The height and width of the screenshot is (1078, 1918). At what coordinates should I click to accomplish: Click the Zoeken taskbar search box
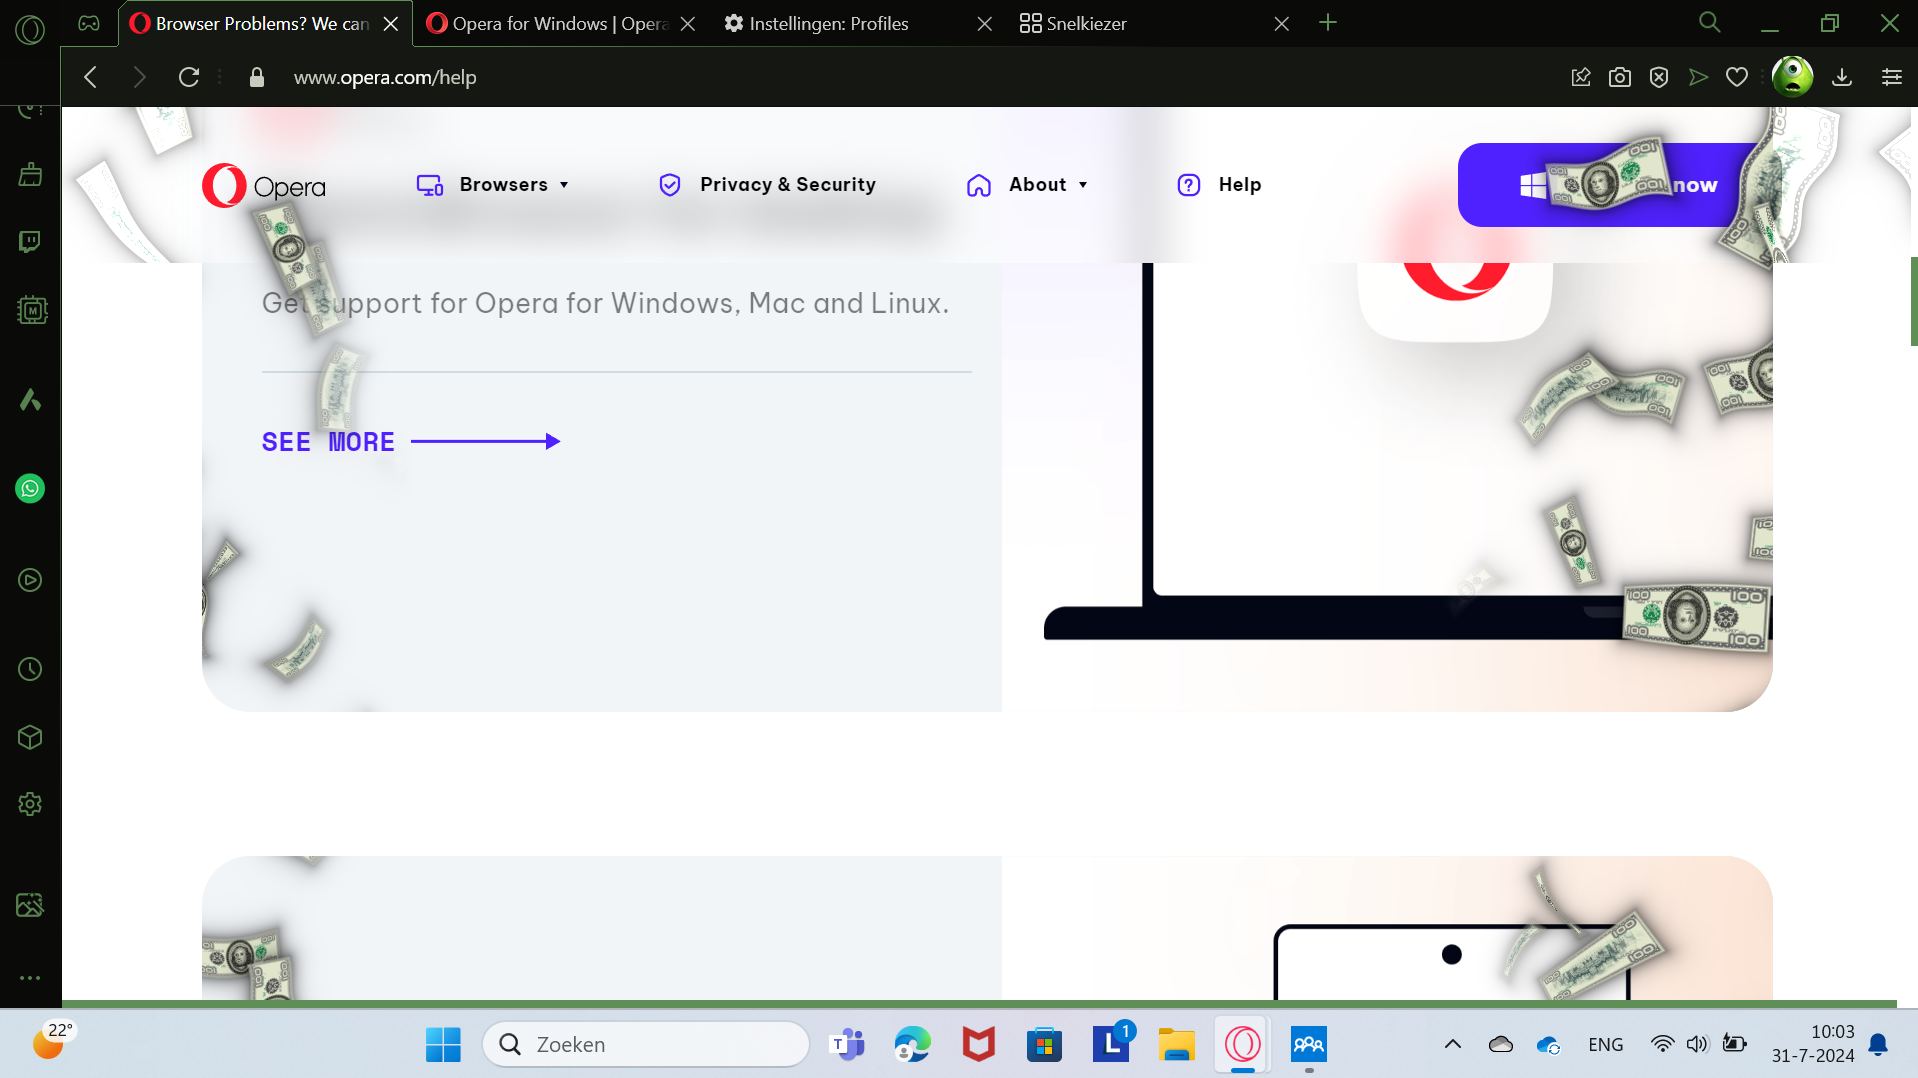point(646,1044)
